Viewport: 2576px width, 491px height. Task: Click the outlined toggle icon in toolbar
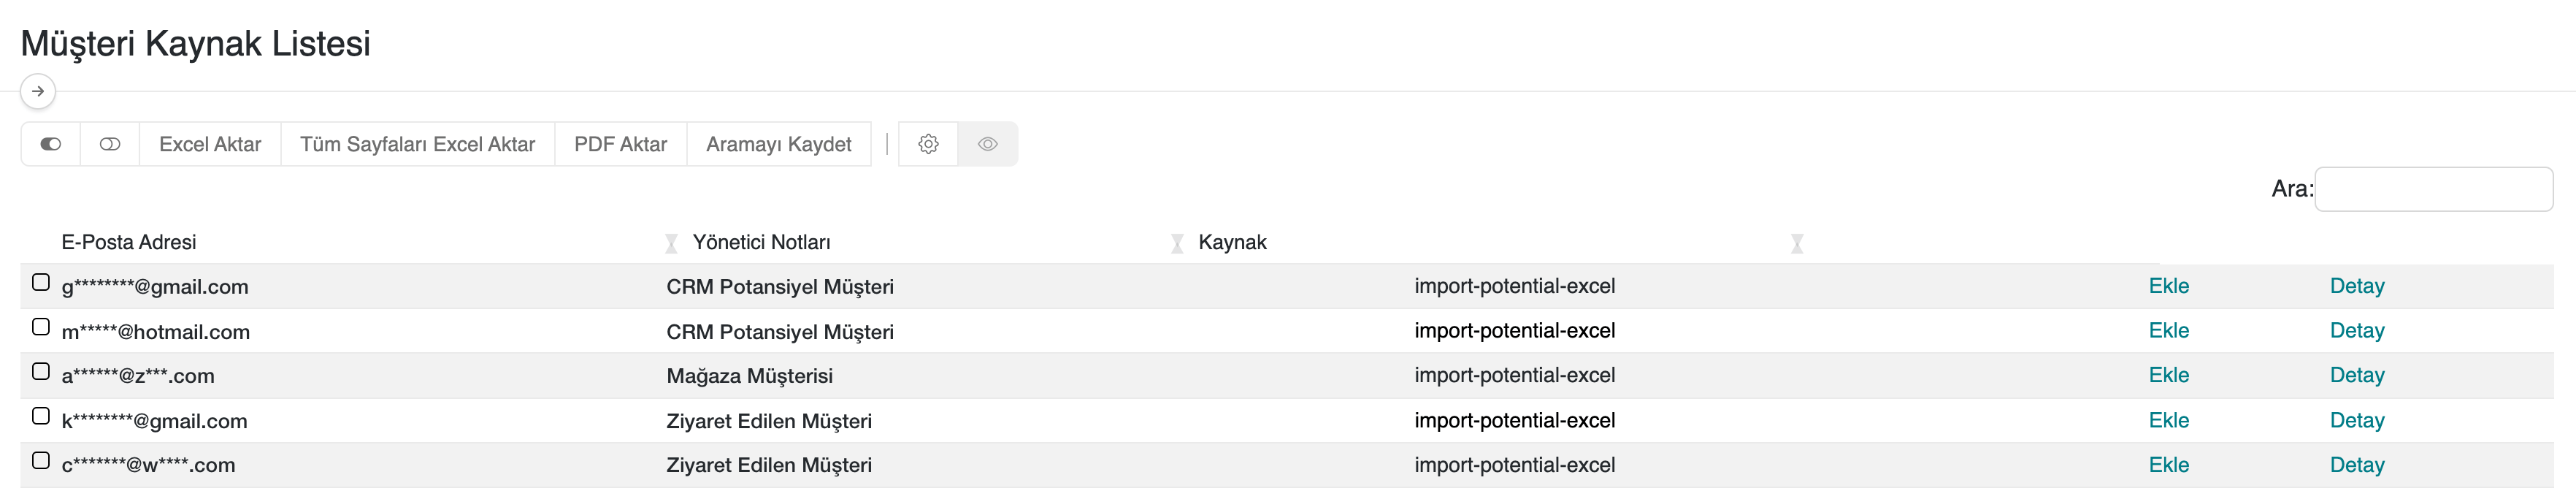pyautogui.click(x=110, y=144)
